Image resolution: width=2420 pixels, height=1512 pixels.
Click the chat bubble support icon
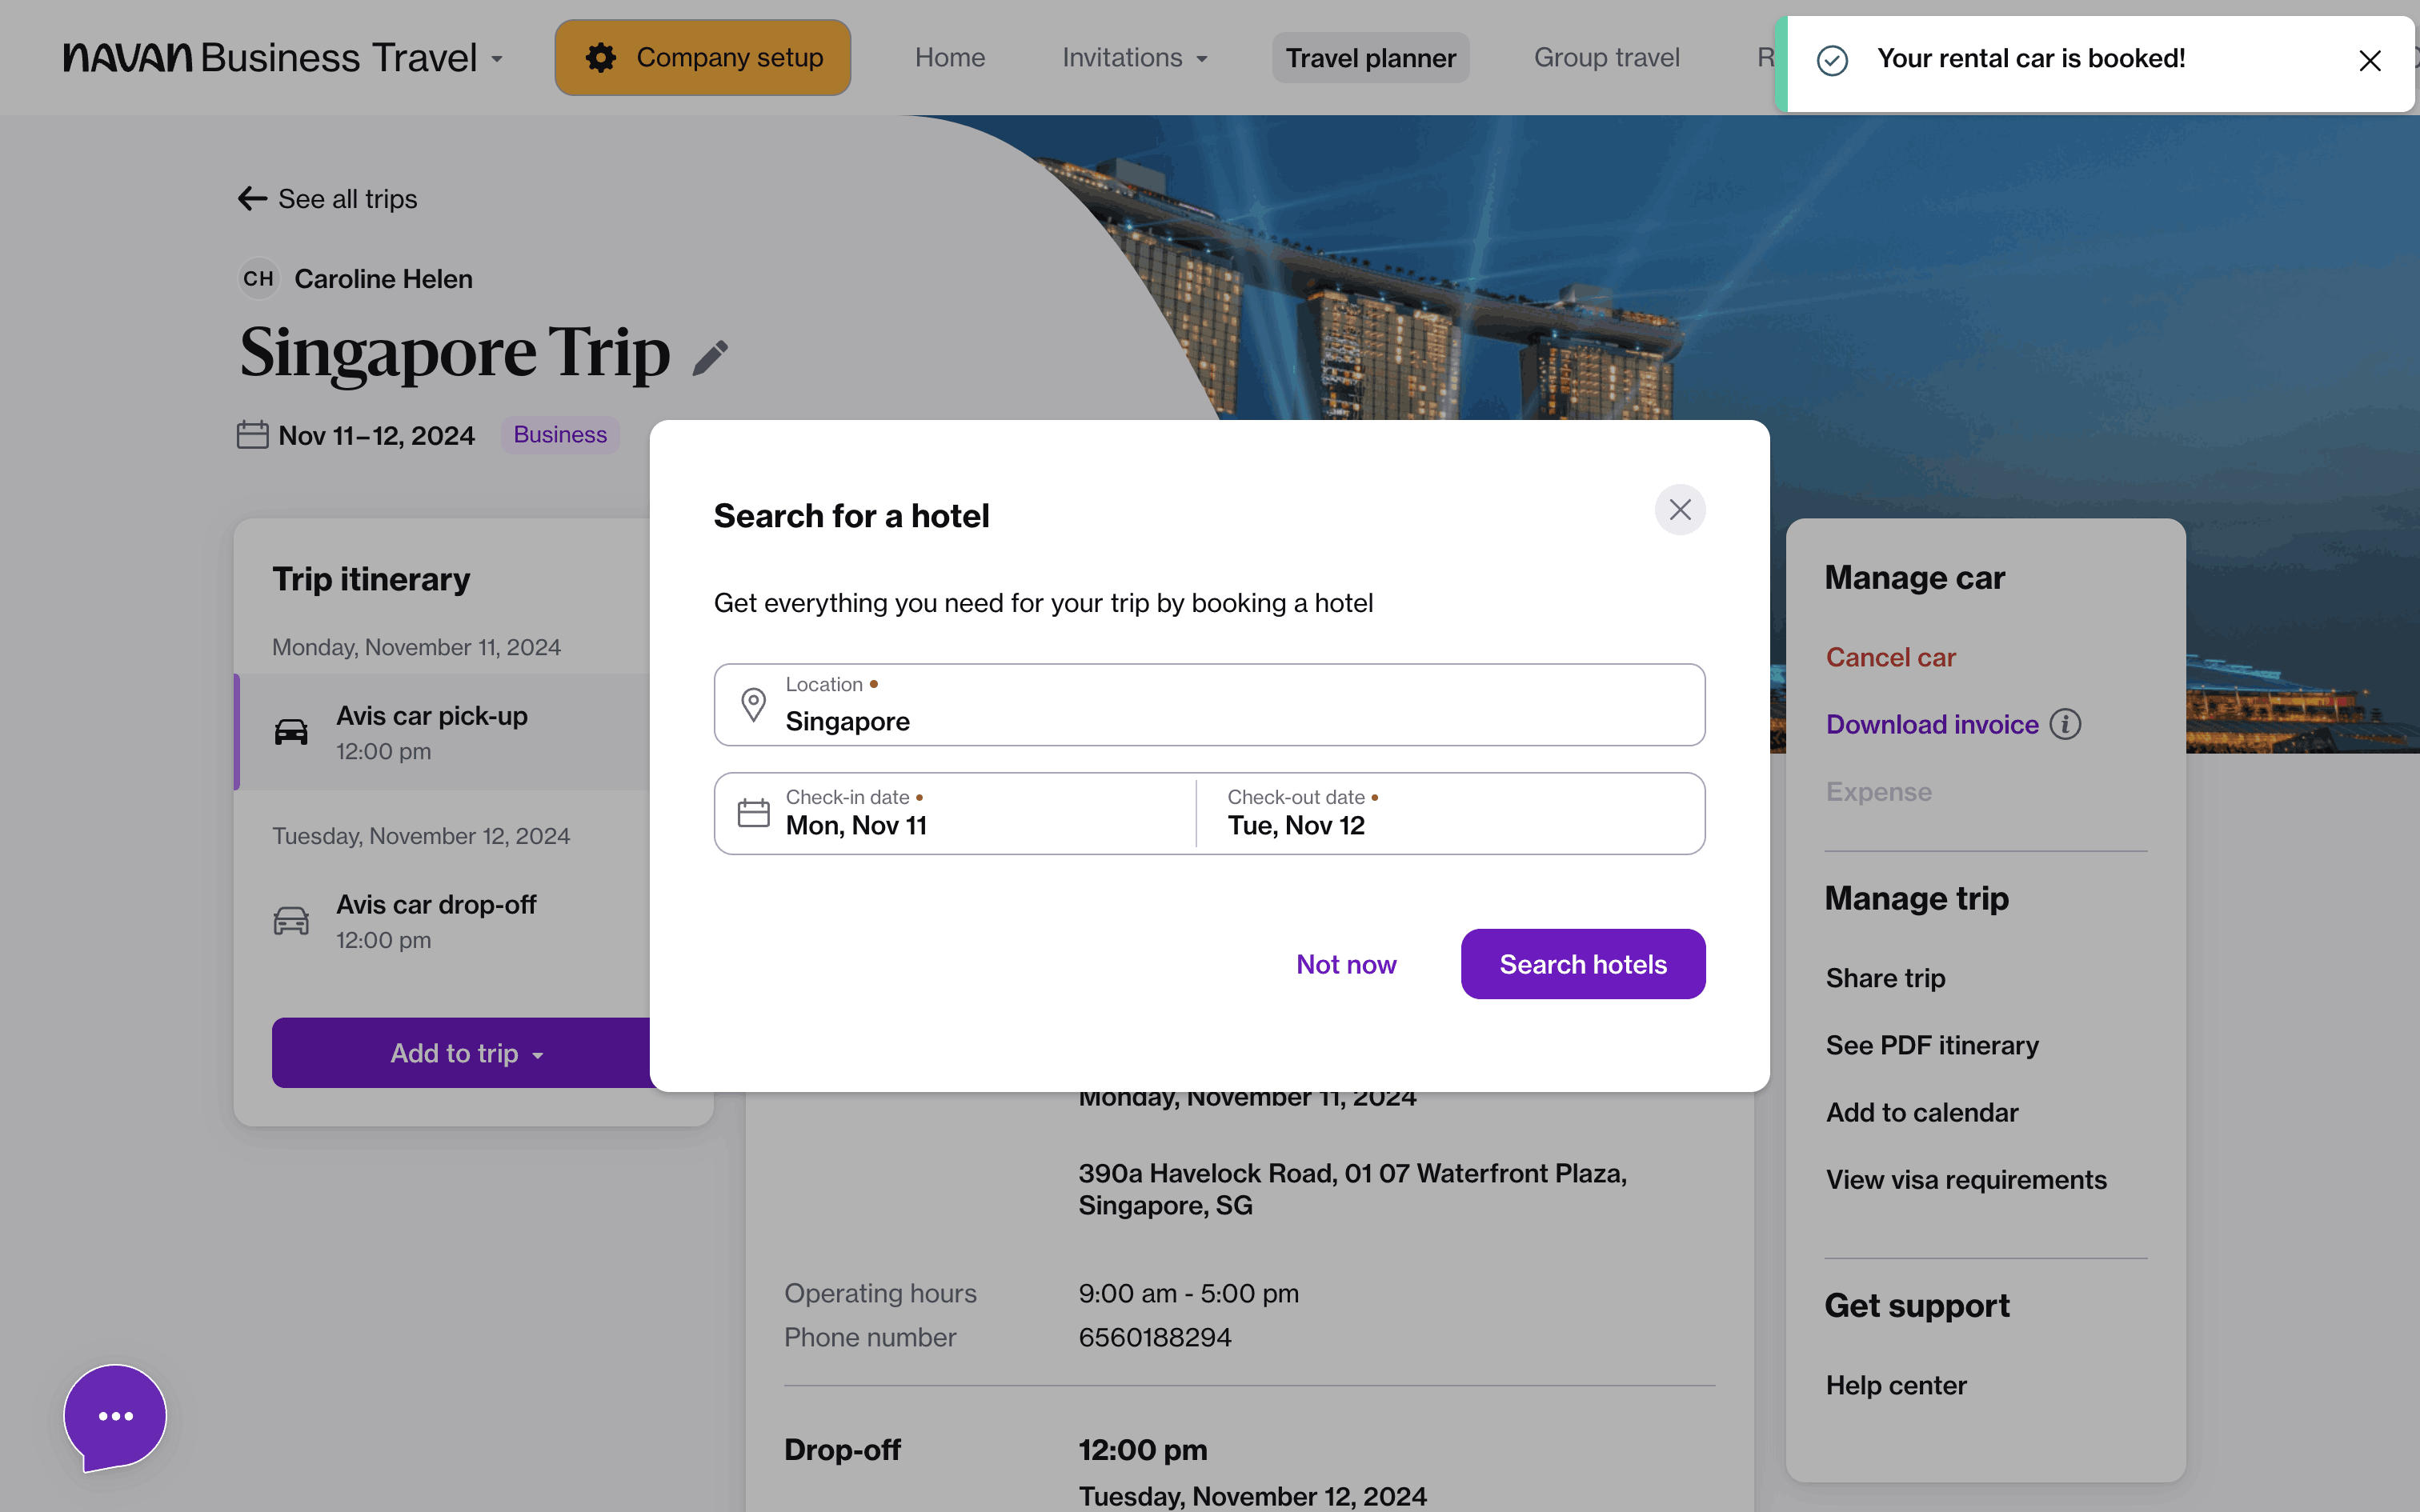click(115, 1416)
